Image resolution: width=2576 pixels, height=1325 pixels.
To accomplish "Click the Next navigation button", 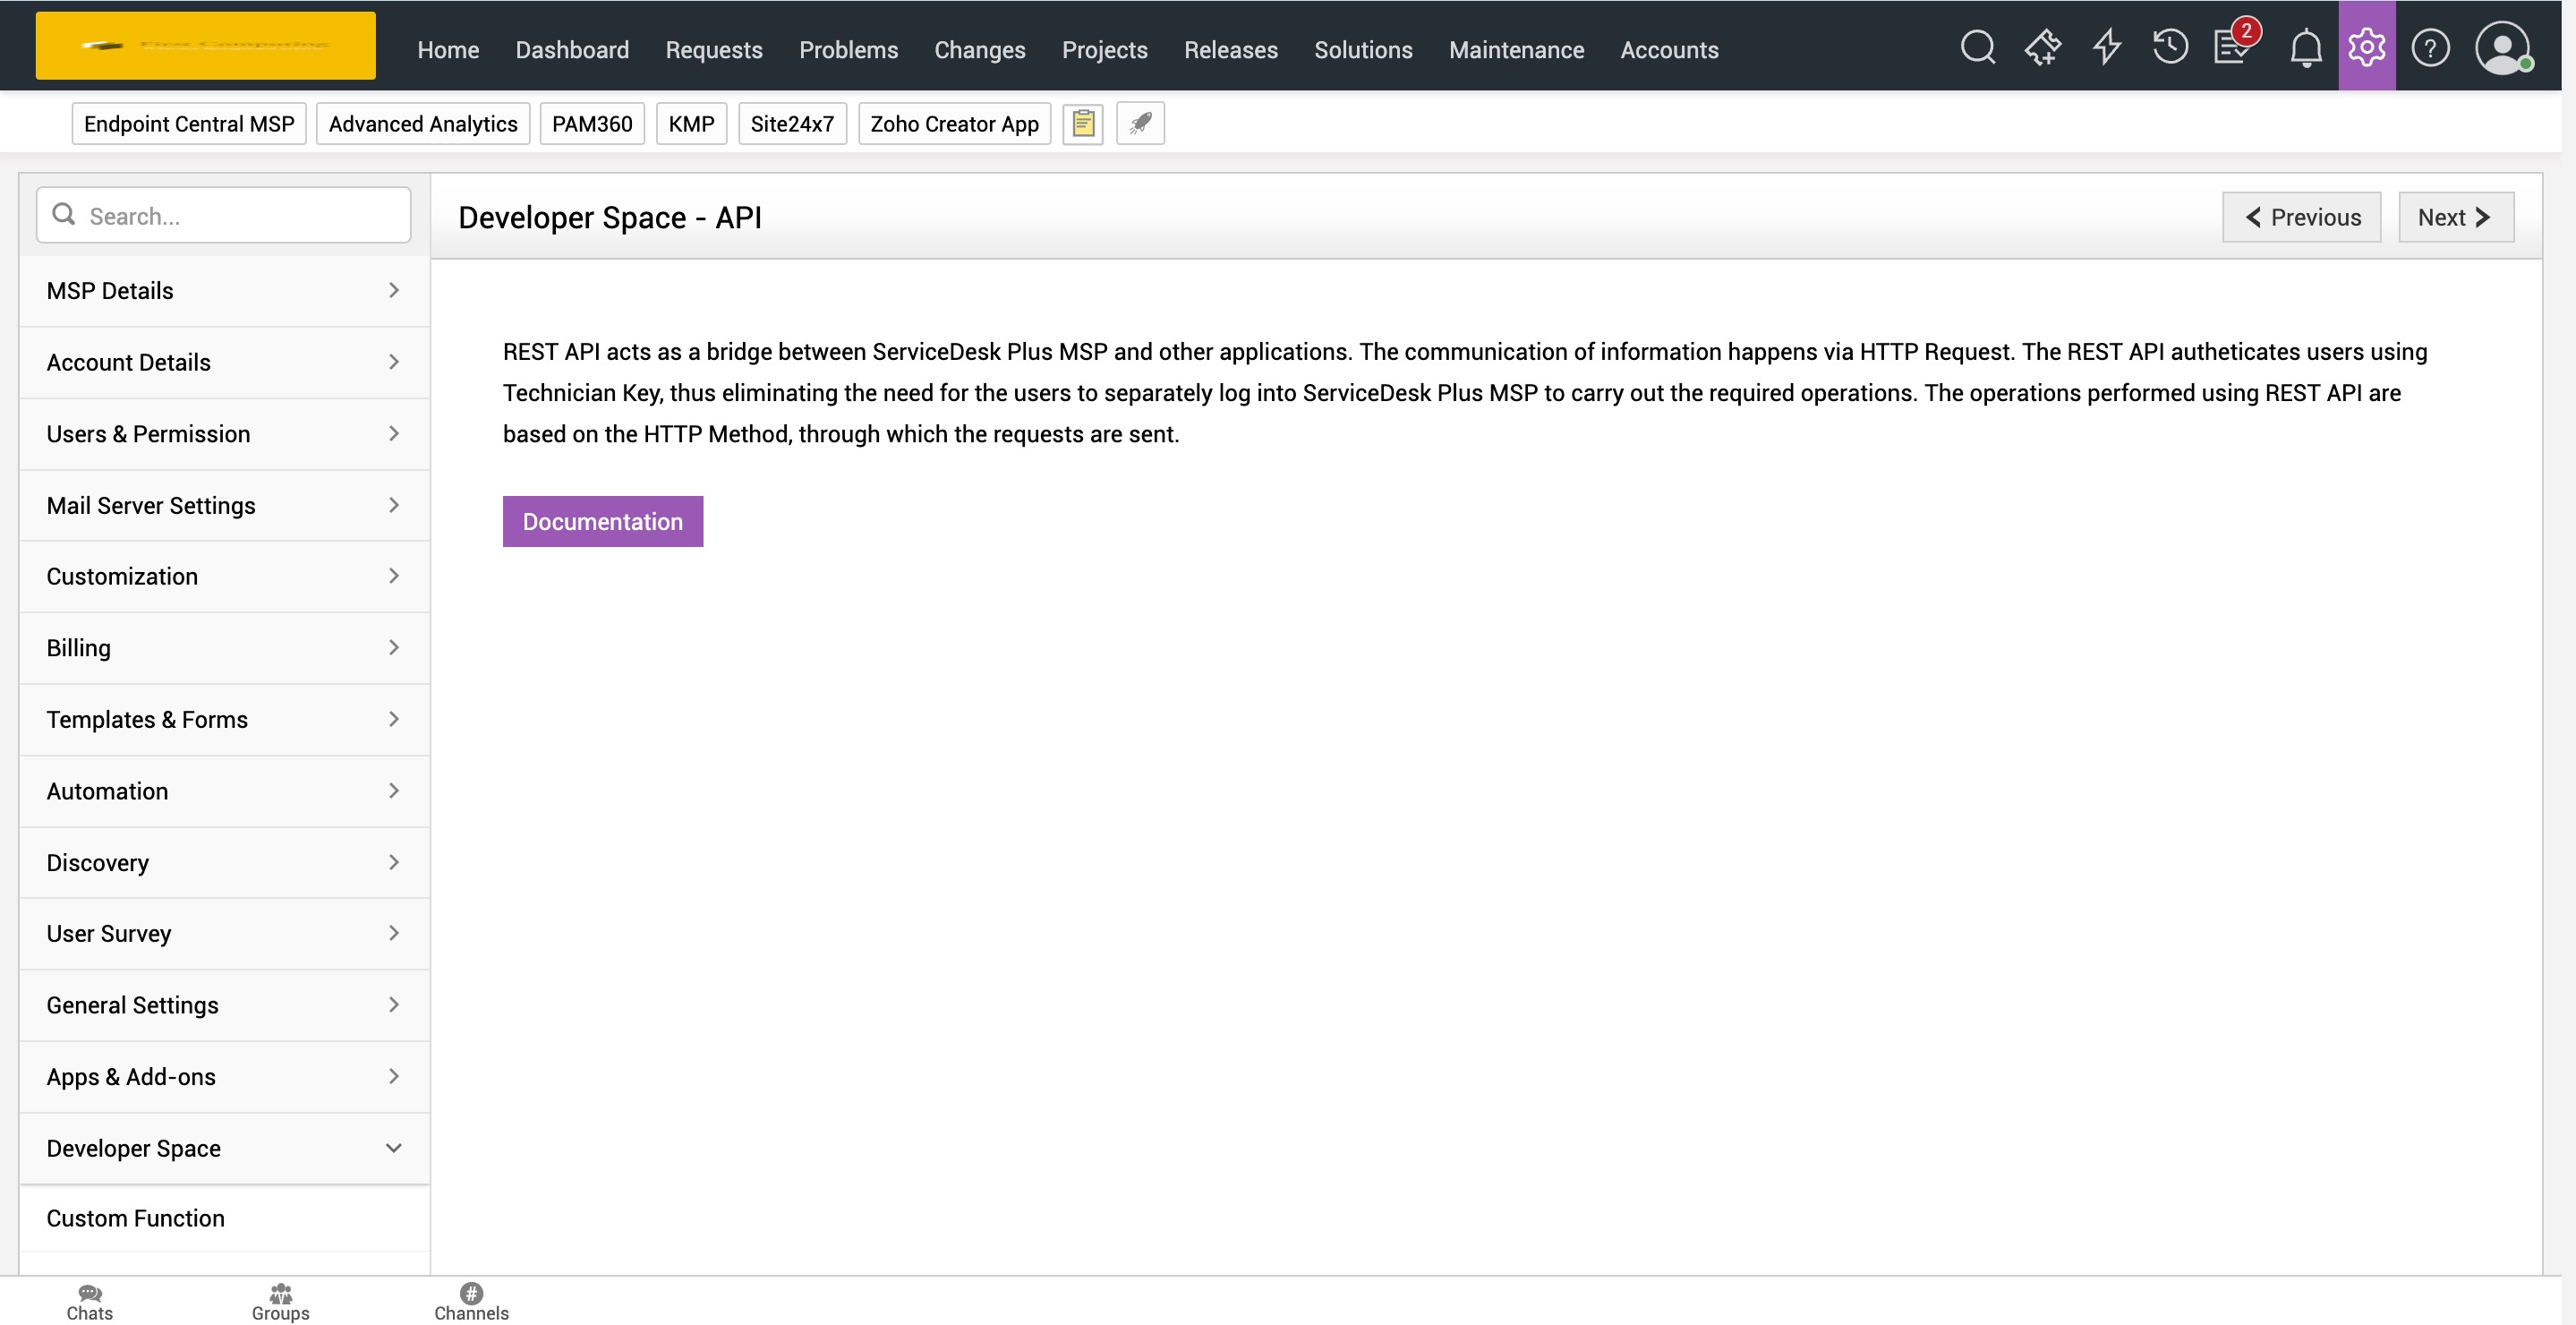I will click(2454, 217).
